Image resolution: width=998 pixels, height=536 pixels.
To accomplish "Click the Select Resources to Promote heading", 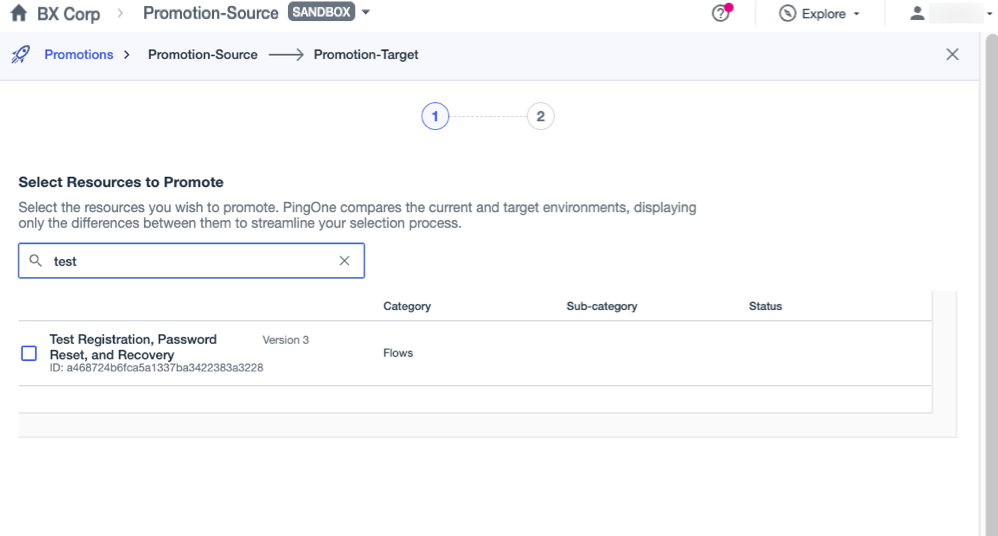I will point(121,182).
